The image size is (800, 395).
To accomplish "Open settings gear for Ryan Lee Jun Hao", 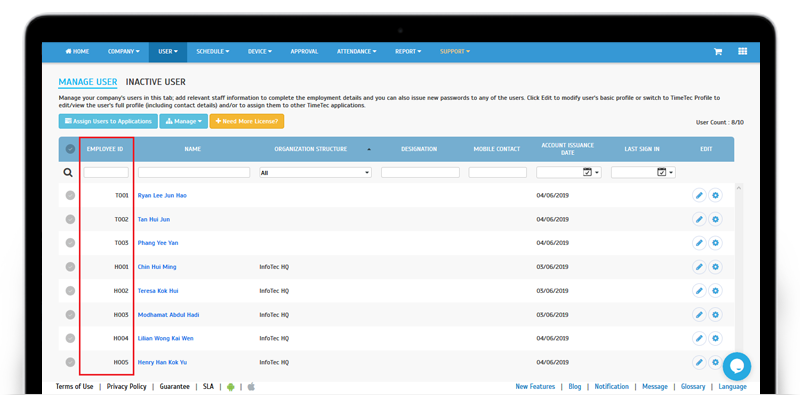I will coord(715,195).
